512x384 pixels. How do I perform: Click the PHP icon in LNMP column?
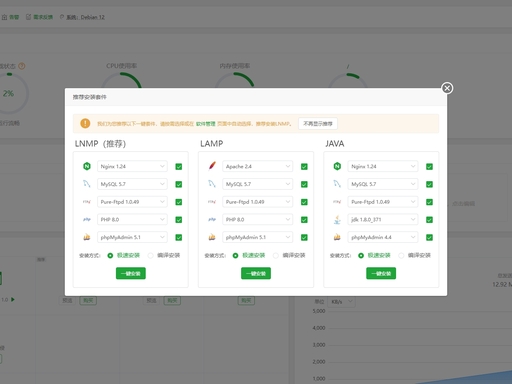[x=87, y=219]
